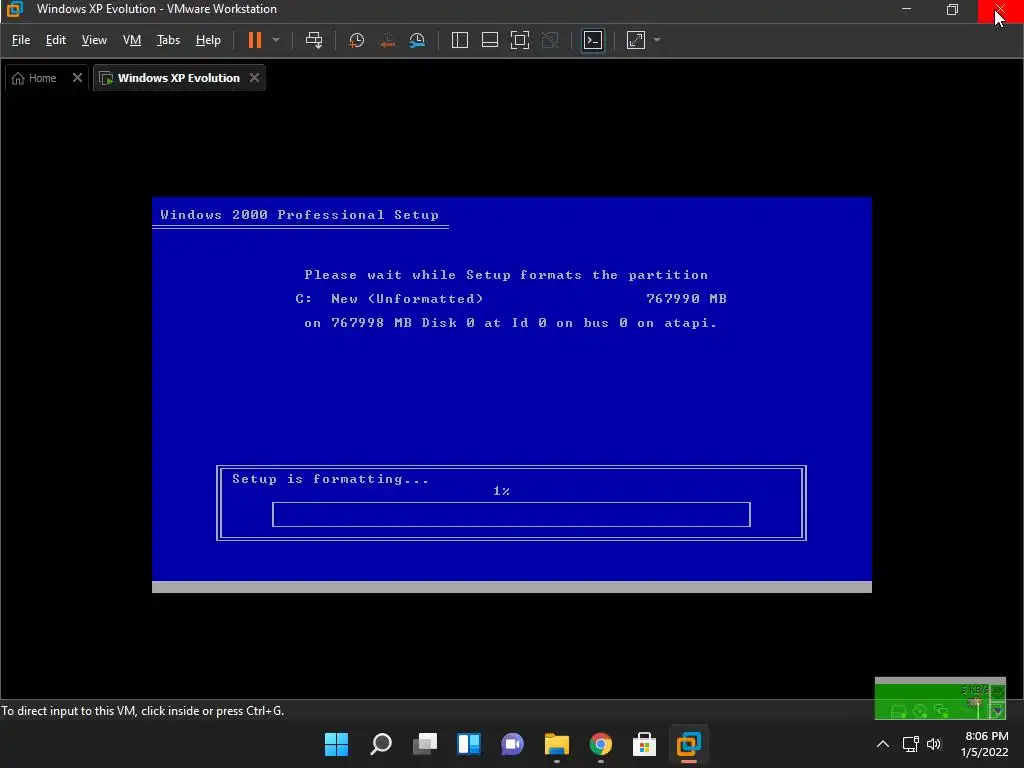
Task: Minimize the VMware Workstation window
Action: click(x=906, y=9)
